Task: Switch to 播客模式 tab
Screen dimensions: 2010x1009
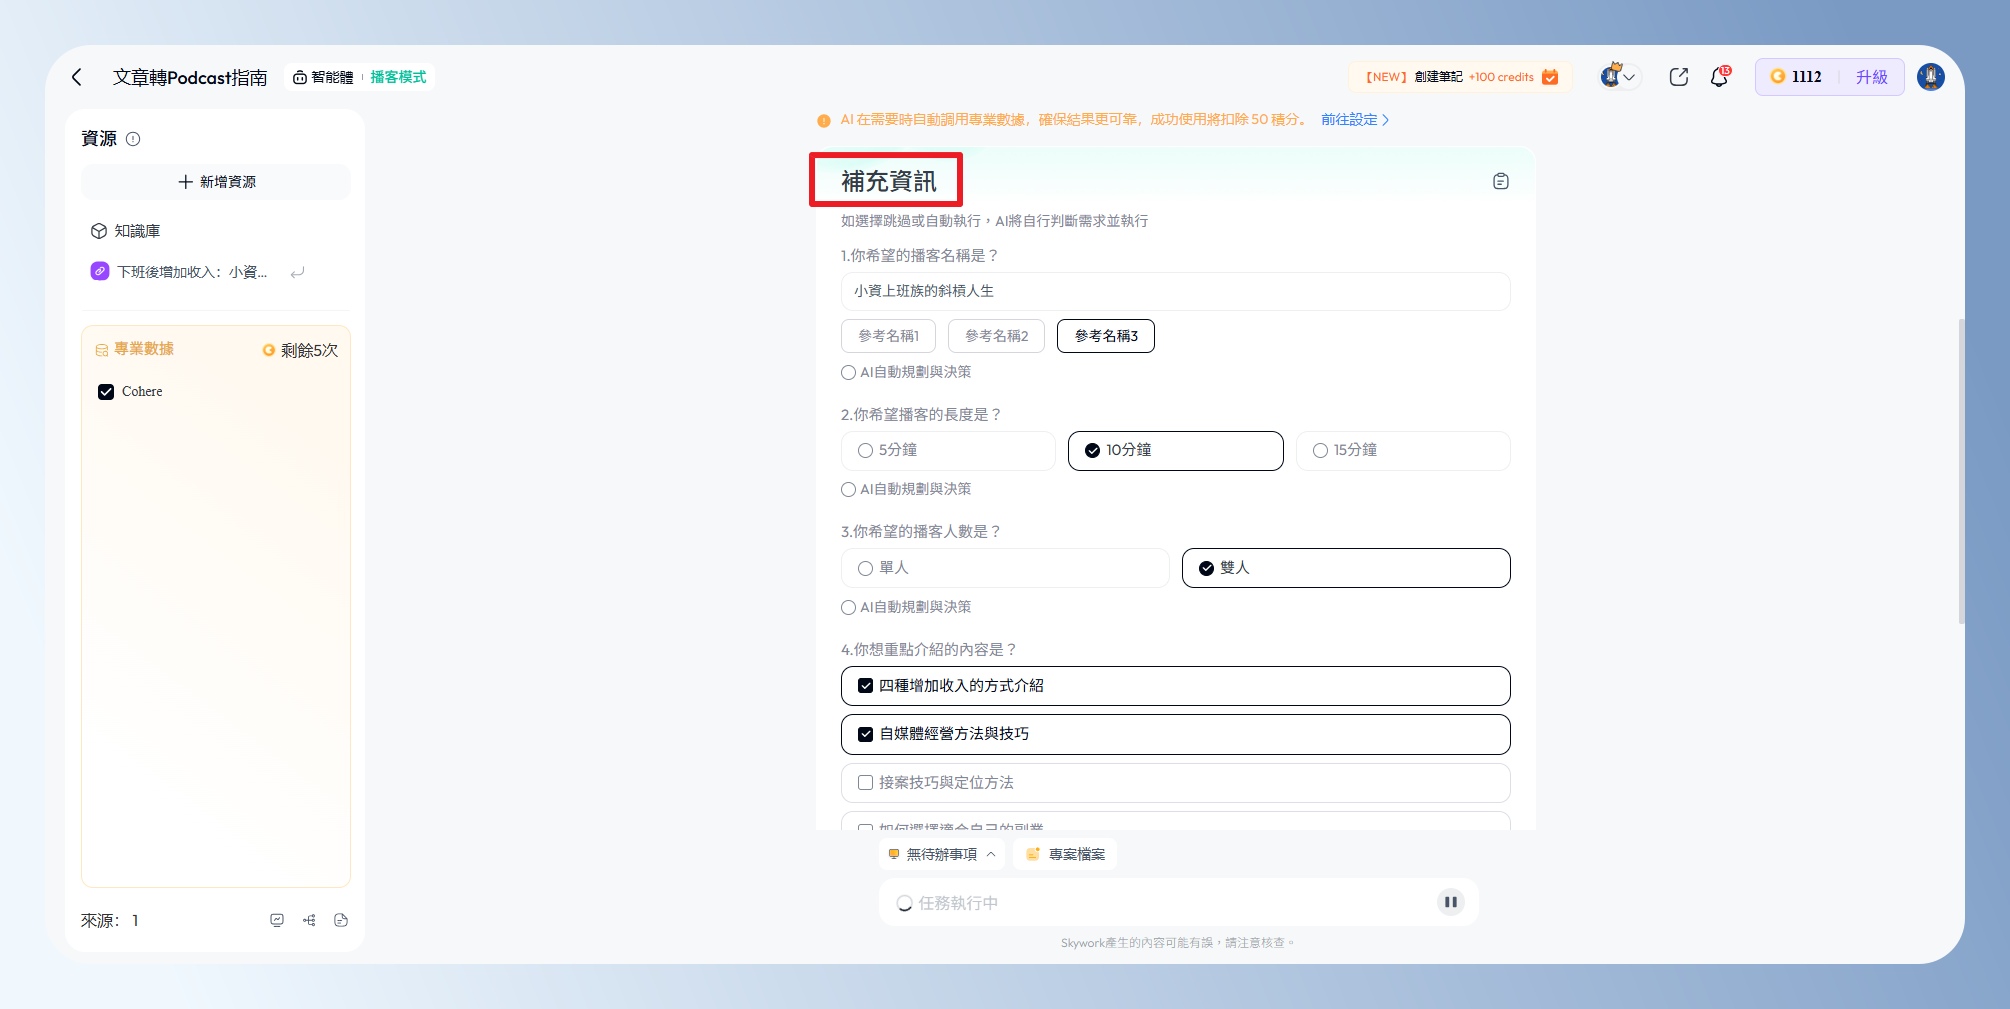Action: pyautogui.click(x=398, y=77)
